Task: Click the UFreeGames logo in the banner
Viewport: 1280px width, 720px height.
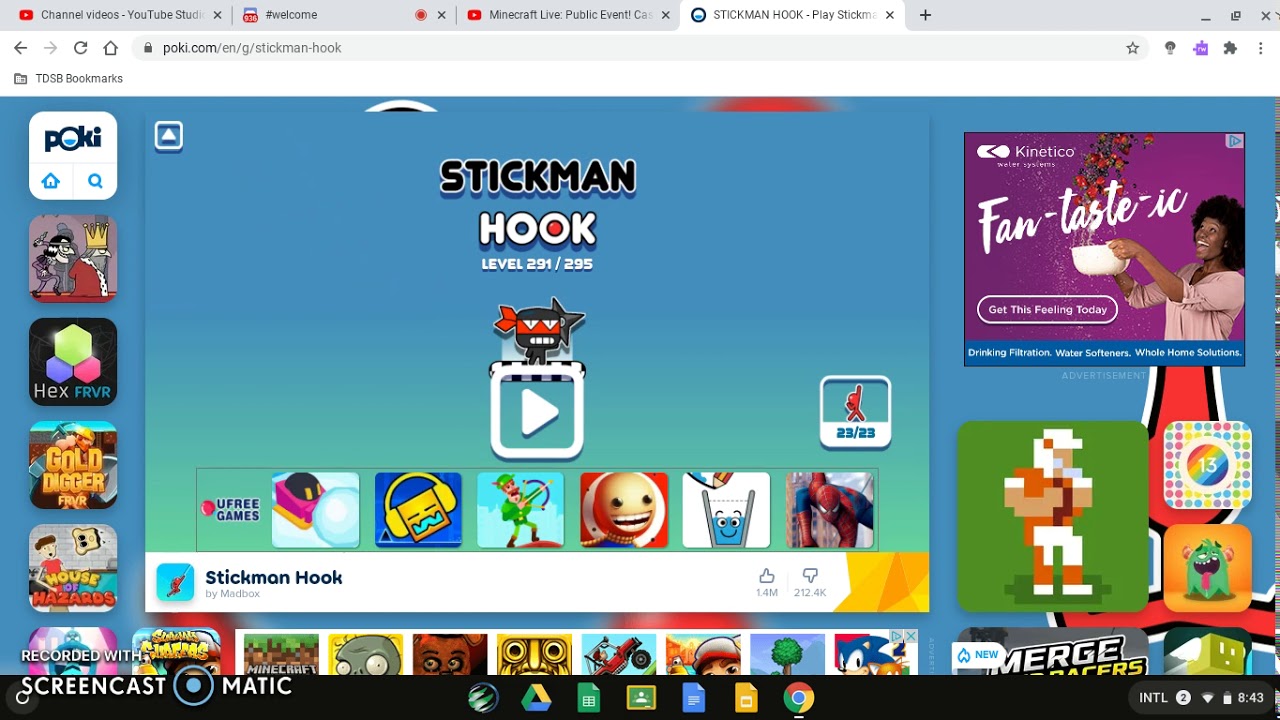Action: pos(231,510)
